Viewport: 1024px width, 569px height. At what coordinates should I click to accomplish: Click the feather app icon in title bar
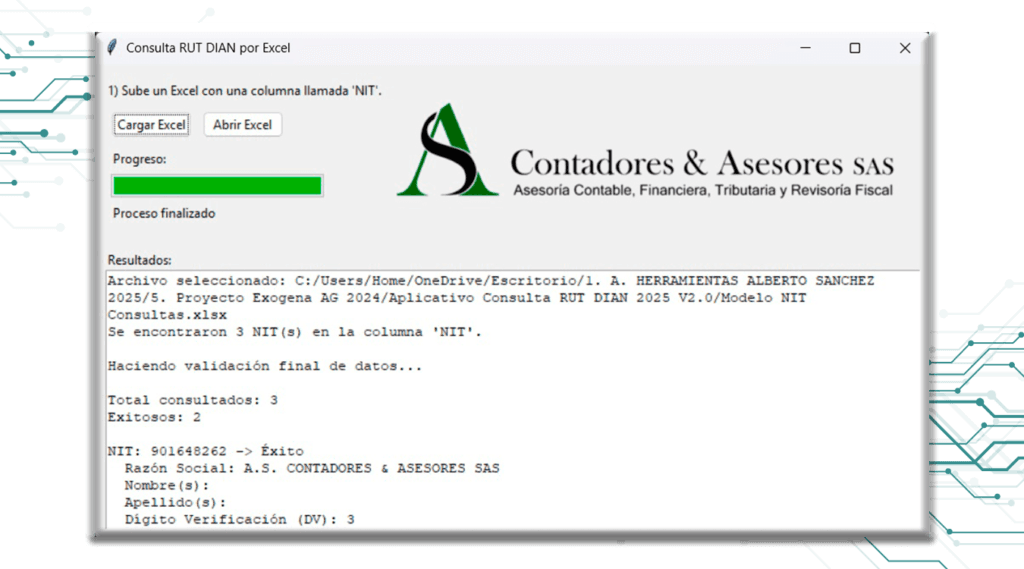pyautogui.click(x=112, y=48)
